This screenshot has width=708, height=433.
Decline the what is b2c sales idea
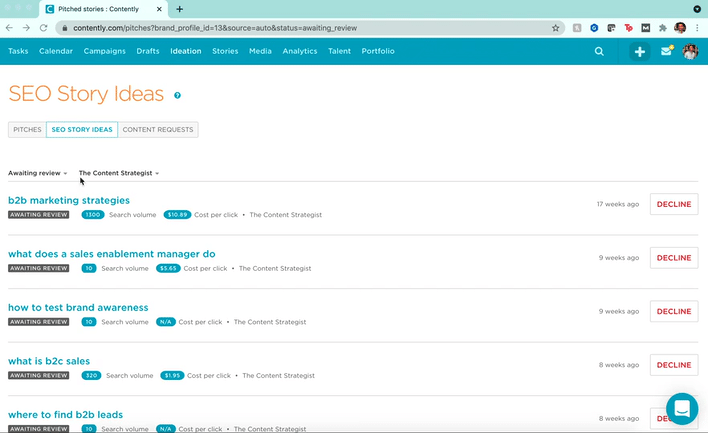coord(673,365)
